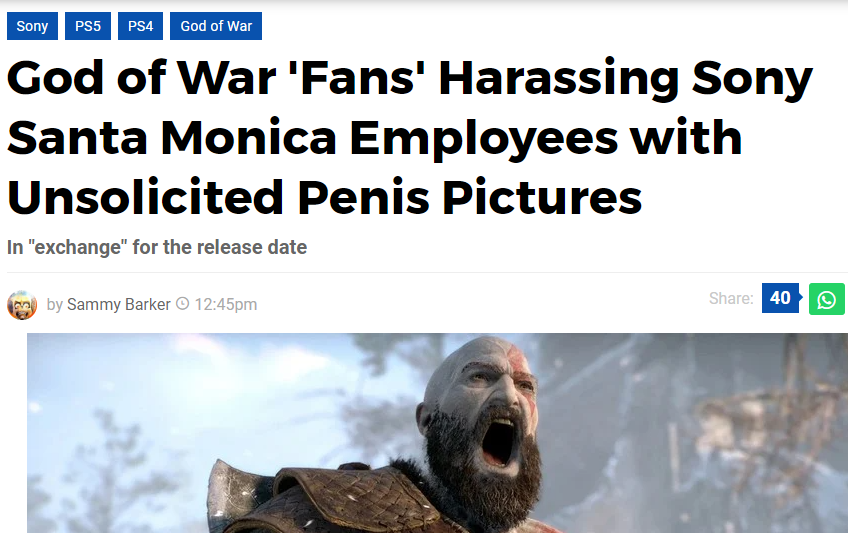The width and height of the screenshot is (848, 533).
Task: Click headline's last line 'Unsolicited Penis Pictures'
Action: pyautogui.click(x=324, y=197)
